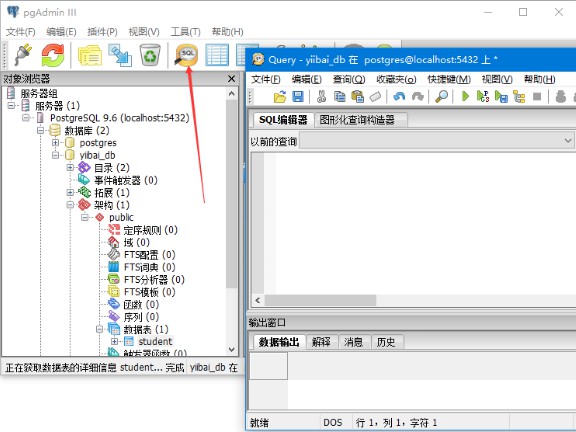
Task: Paste clipboard text in the Query toolbar
Action: (357, 97)
